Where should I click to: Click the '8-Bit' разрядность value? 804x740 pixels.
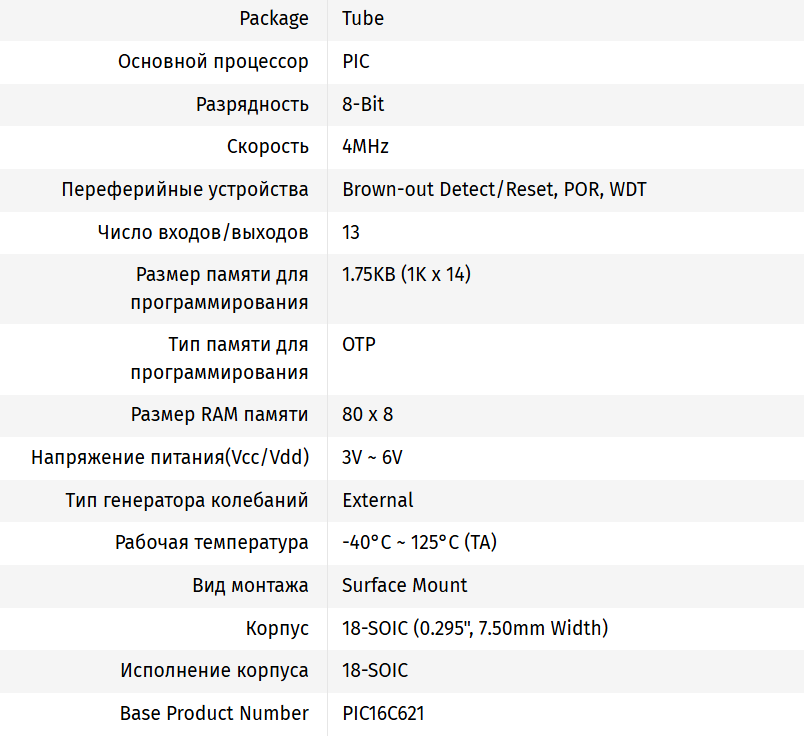point(363,105)
